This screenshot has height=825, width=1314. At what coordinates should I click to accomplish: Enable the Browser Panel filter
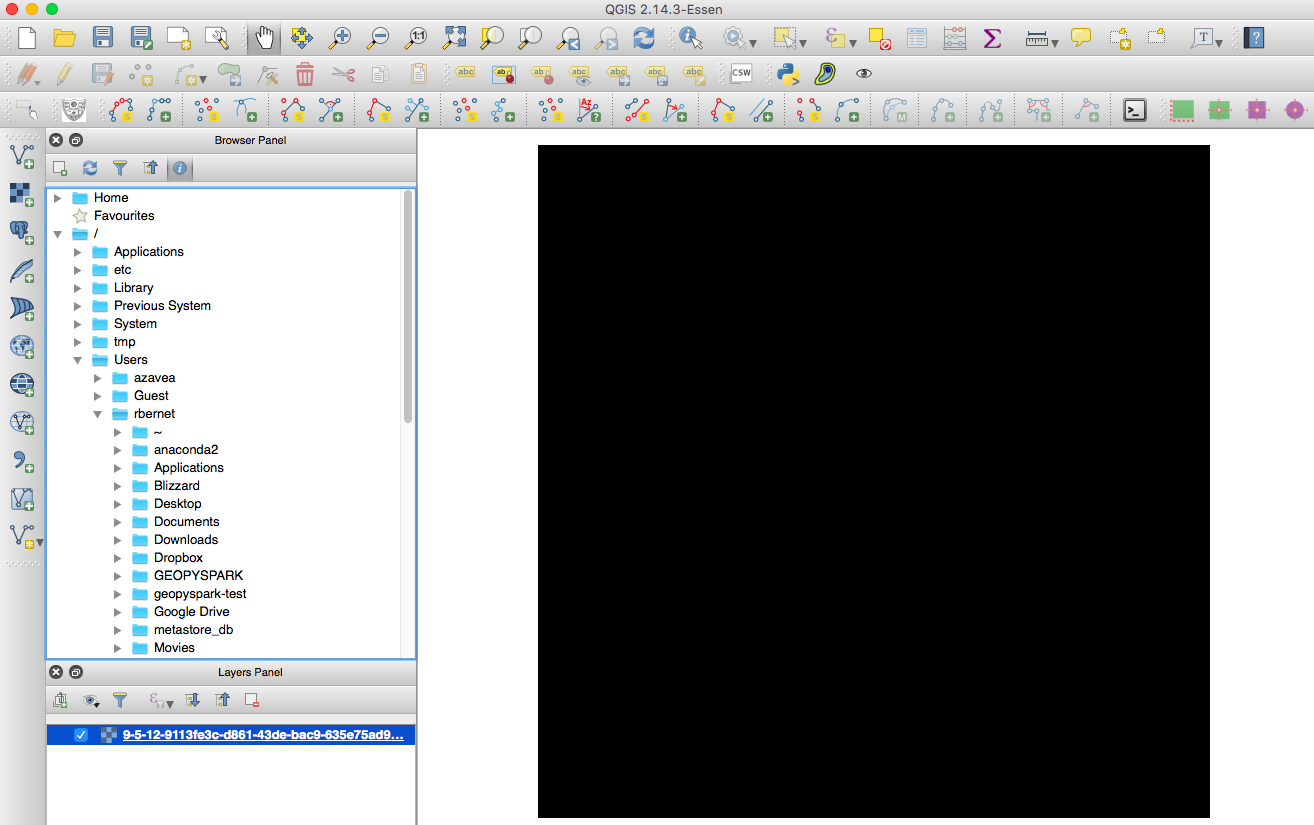[120, 168]
